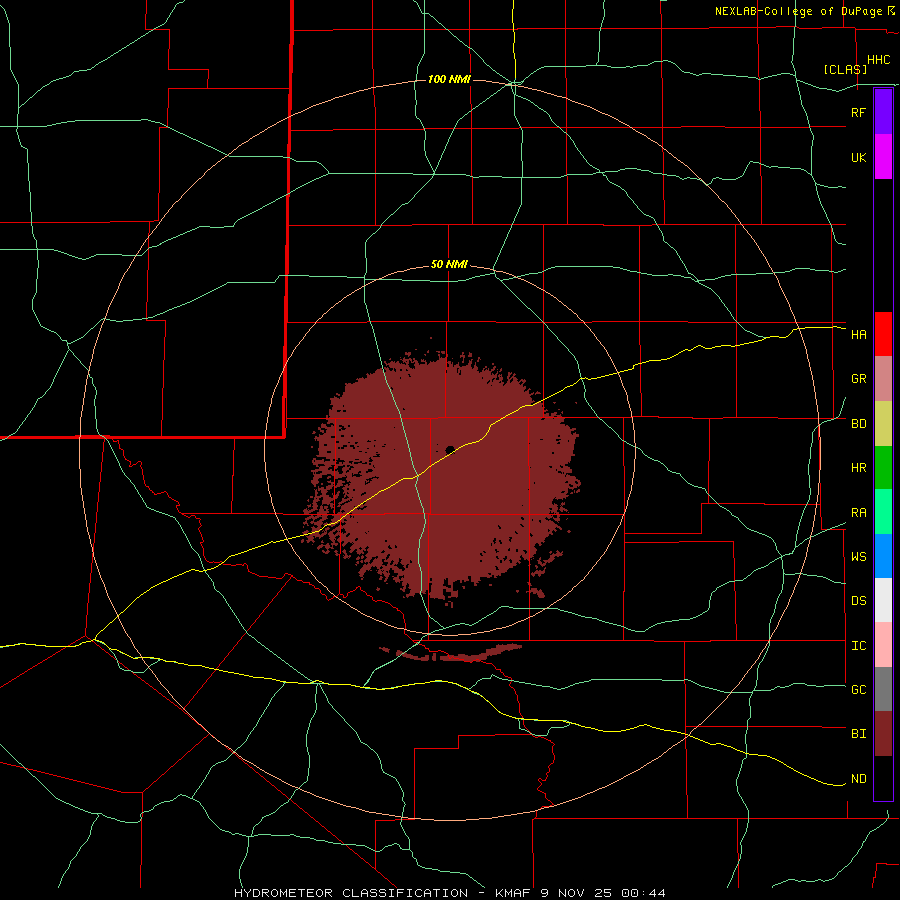
Task: Click the DS white legend swatch
Action: 883,600
